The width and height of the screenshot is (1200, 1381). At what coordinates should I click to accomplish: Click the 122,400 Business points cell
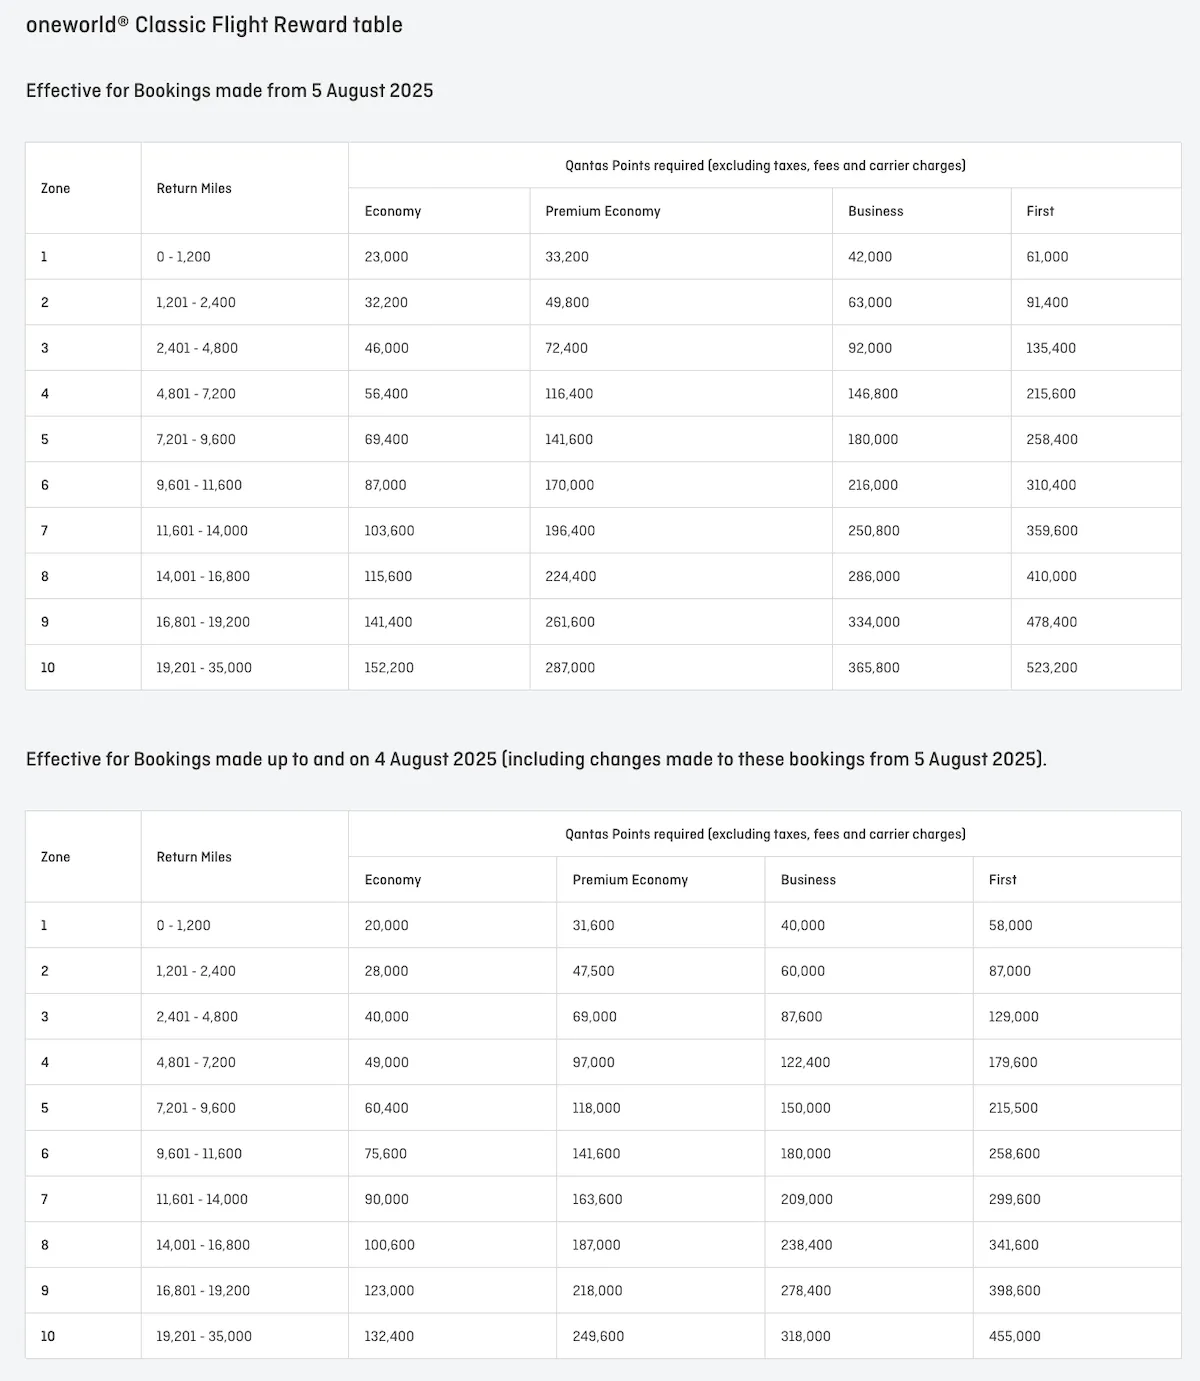coord(806,1062)
